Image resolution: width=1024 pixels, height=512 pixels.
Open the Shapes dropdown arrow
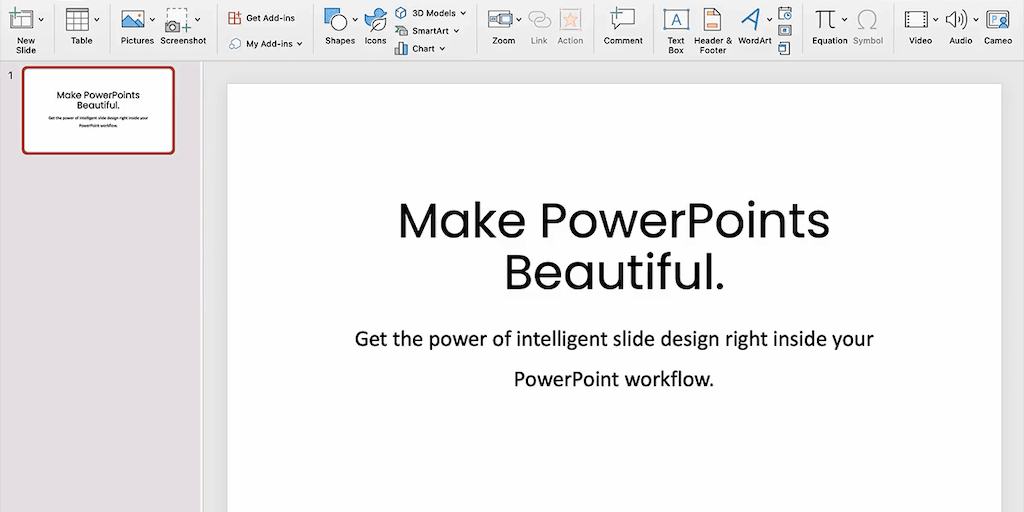355,19
